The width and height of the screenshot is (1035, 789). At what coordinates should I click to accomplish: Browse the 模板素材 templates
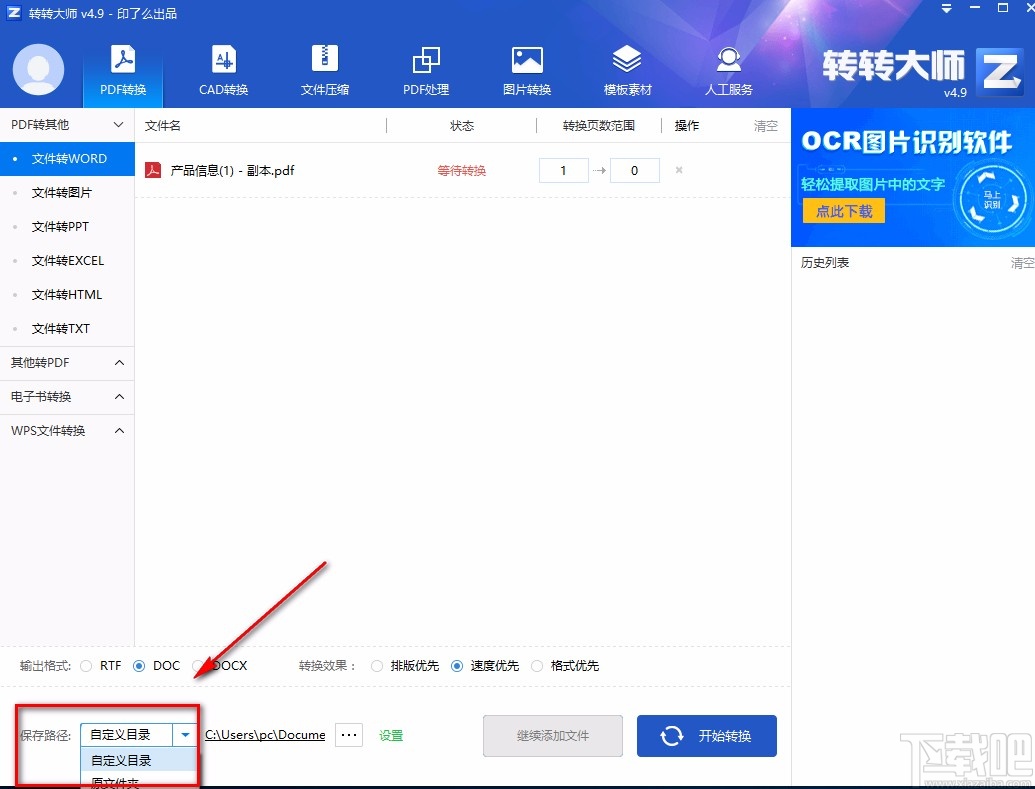point(627,68)
